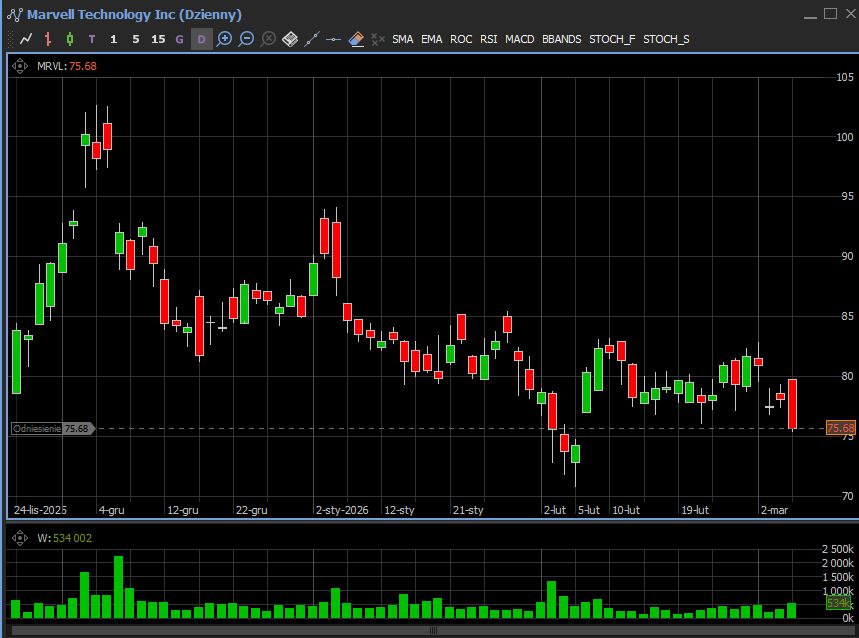Select the bar (OHLC) chart type
This screenshot has width=859, height=638.
tap(48, 39)
